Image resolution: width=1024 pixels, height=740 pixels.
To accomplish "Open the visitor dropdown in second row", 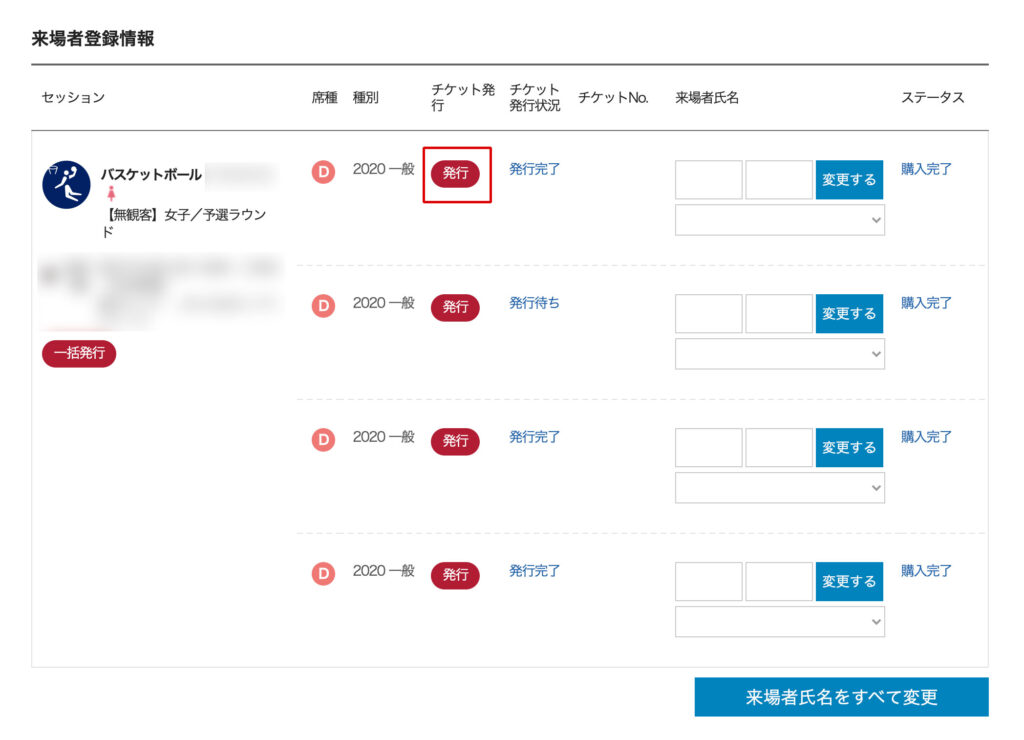I will click(x=779, y=354).
